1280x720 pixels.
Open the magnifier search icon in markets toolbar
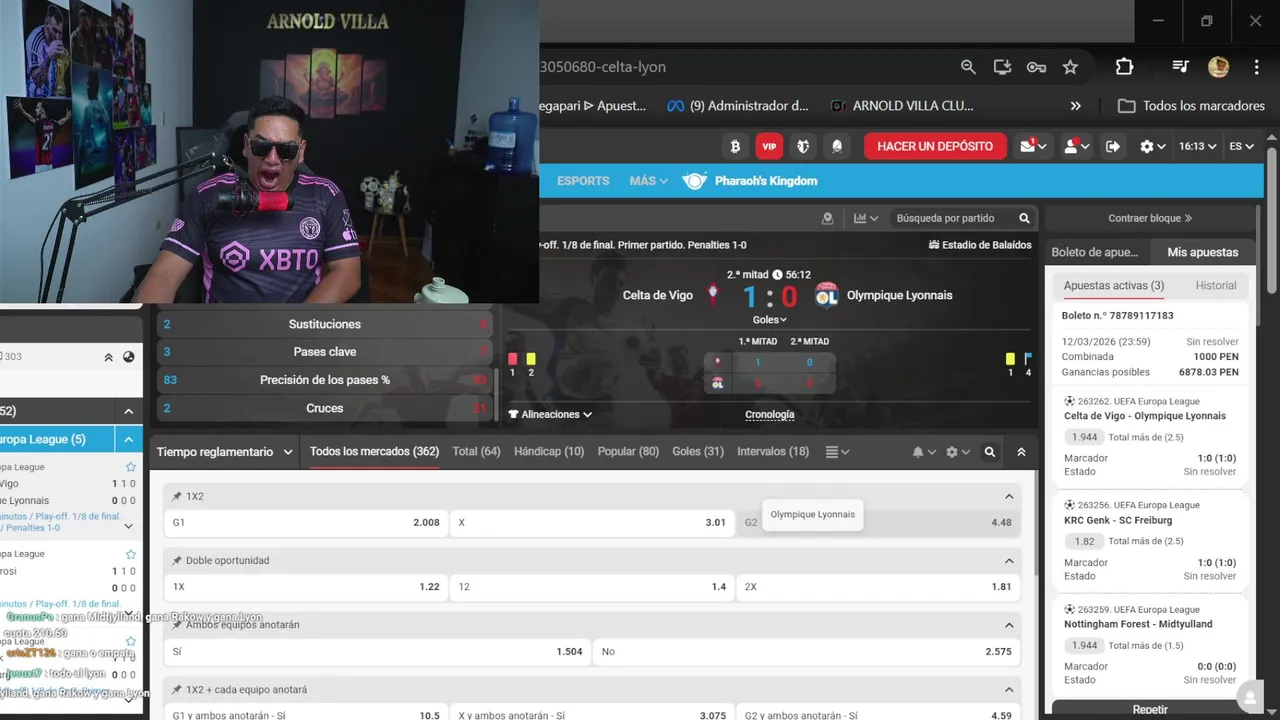pos(990,452)
